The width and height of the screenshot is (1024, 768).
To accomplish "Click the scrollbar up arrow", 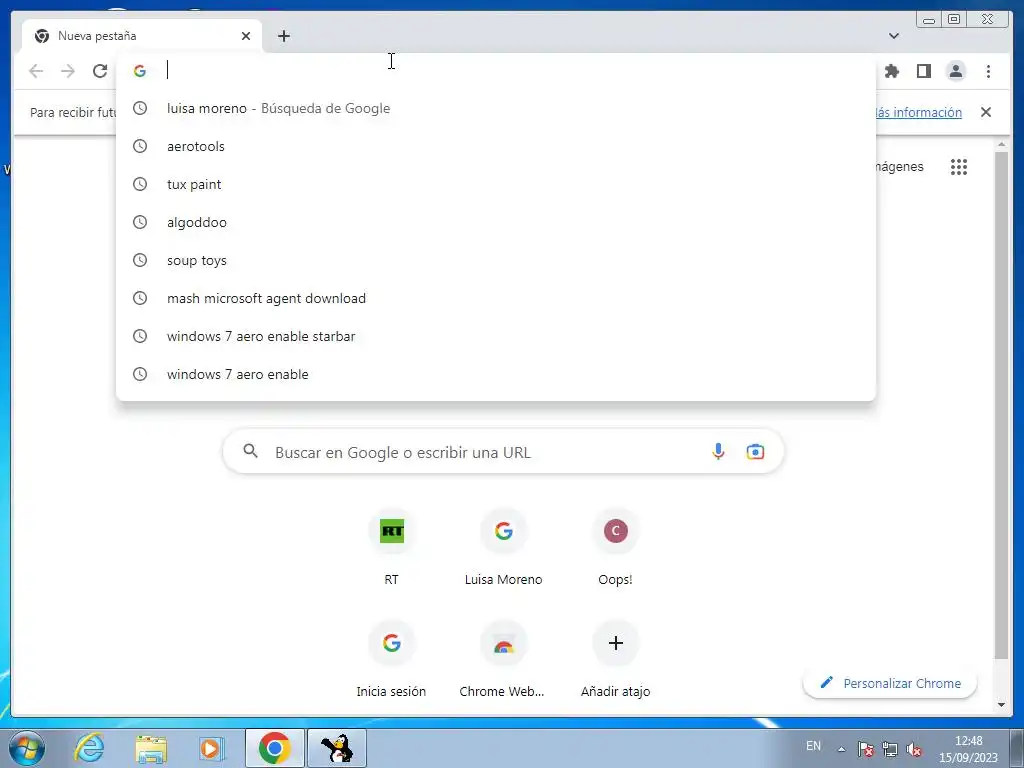I will coord(1002,145).
